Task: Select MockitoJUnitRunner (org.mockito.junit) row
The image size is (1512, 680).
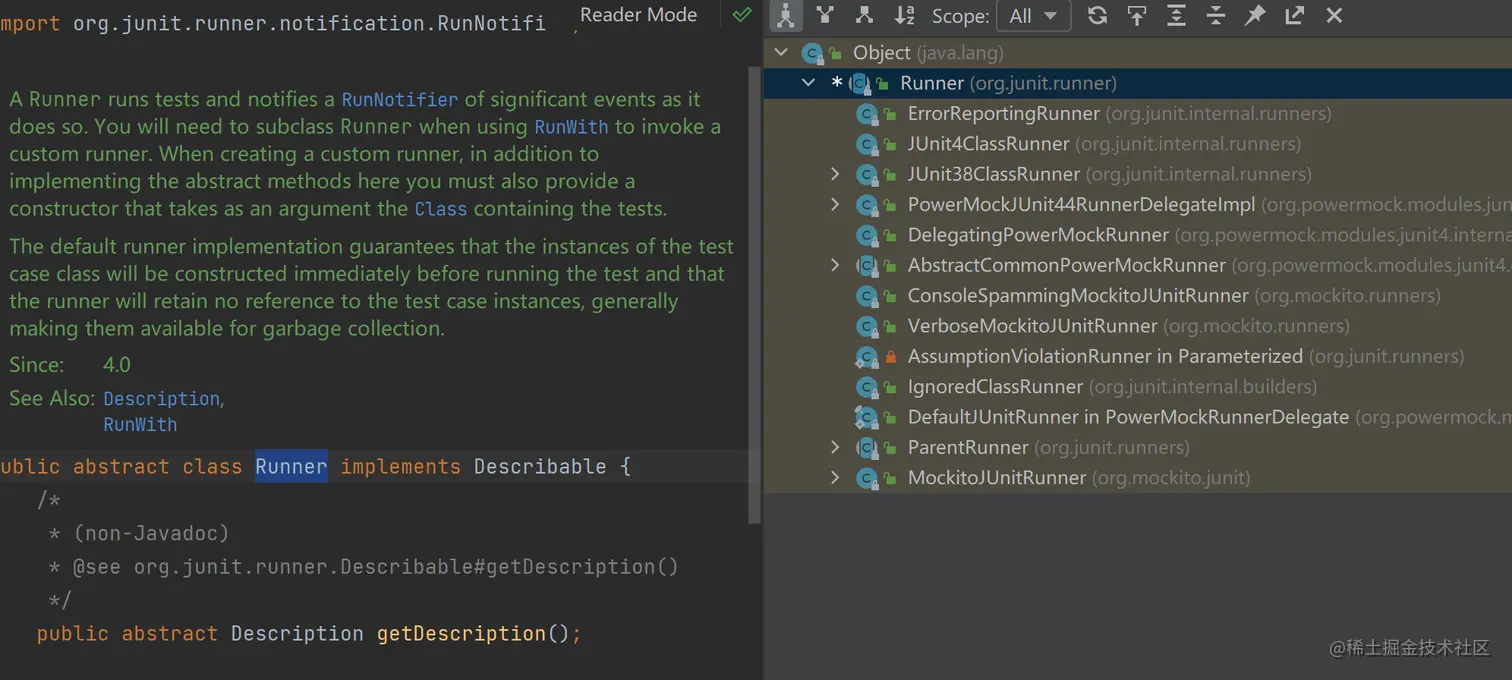Action: pos(1137,478)
